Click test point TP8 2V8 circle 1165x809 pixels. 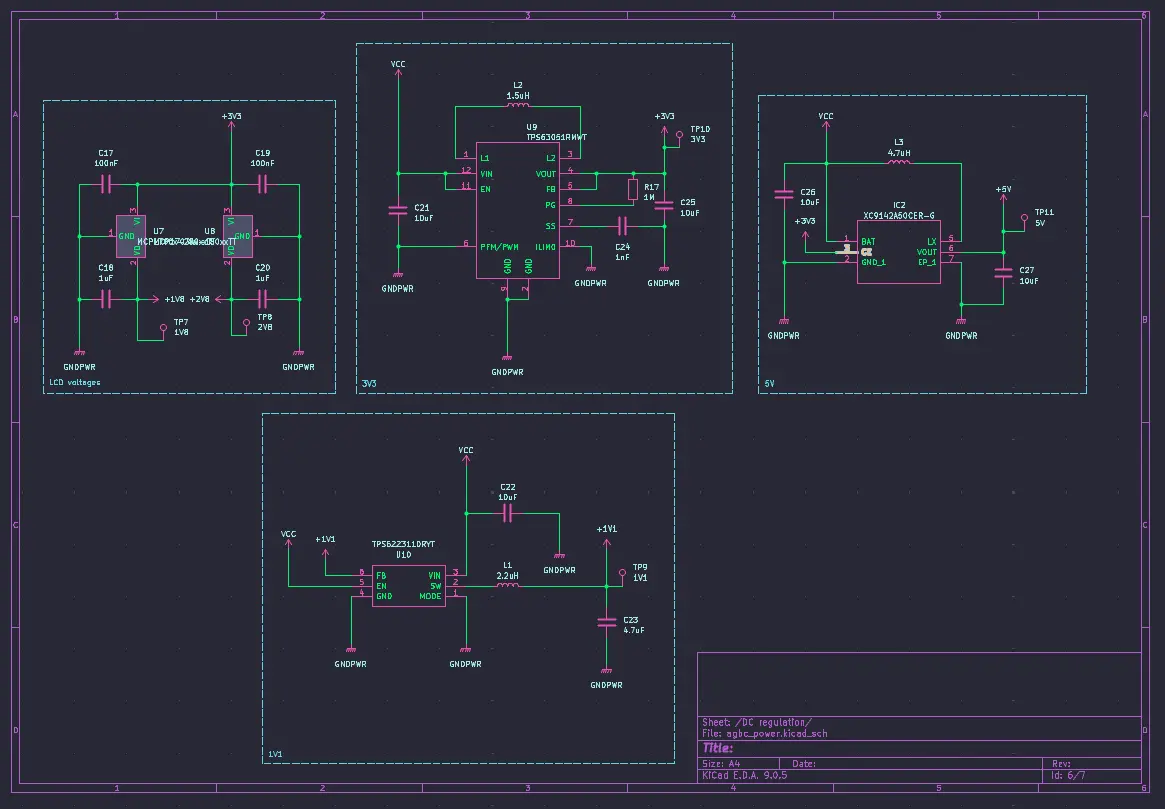(247, 323)
